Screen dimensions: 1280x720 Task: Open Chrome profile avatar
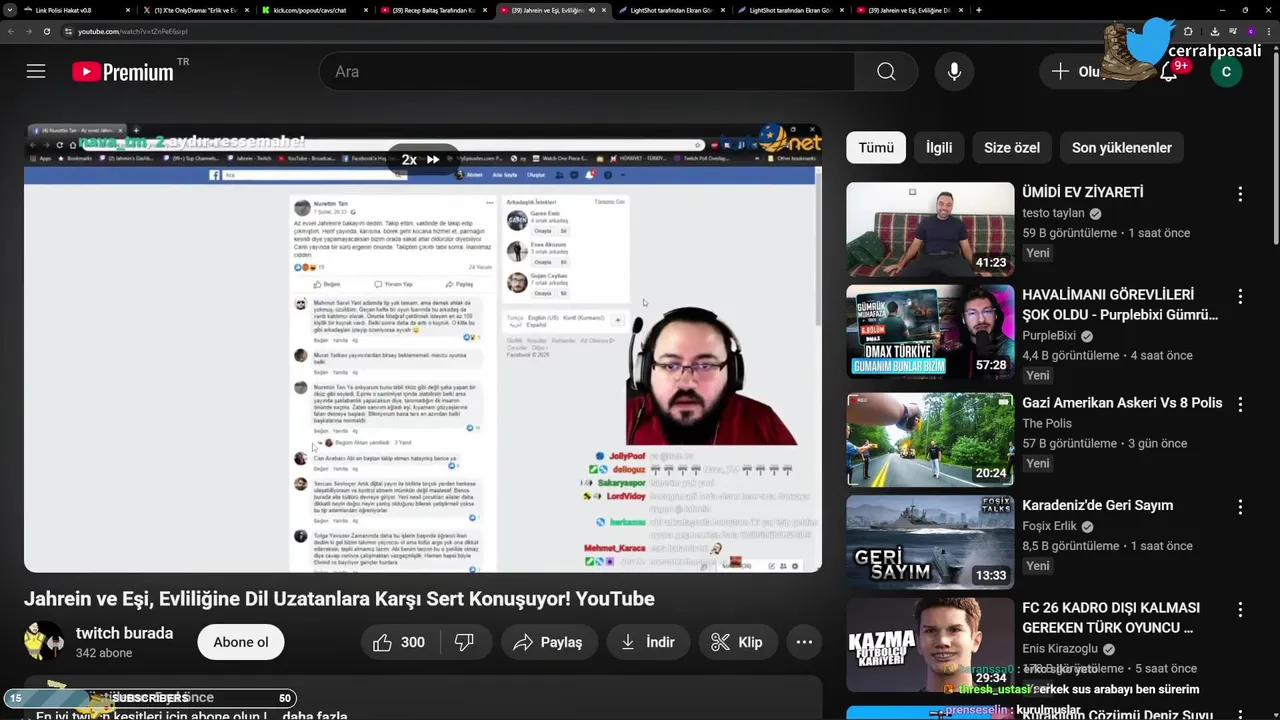[x=1250, y=31]
